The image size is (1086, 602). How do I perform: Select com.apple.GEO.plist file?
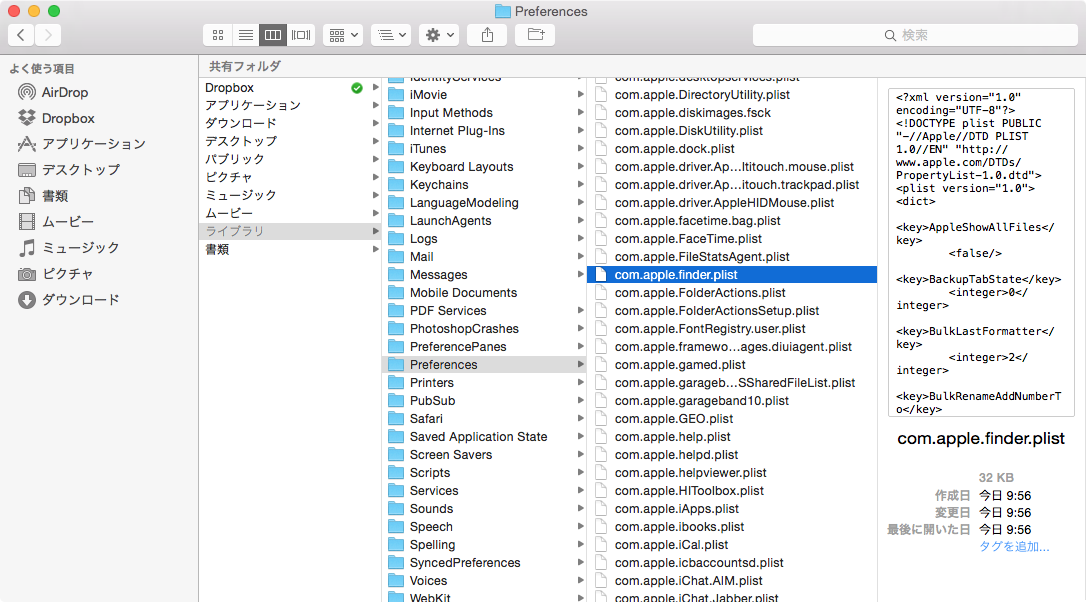point(732,419)
